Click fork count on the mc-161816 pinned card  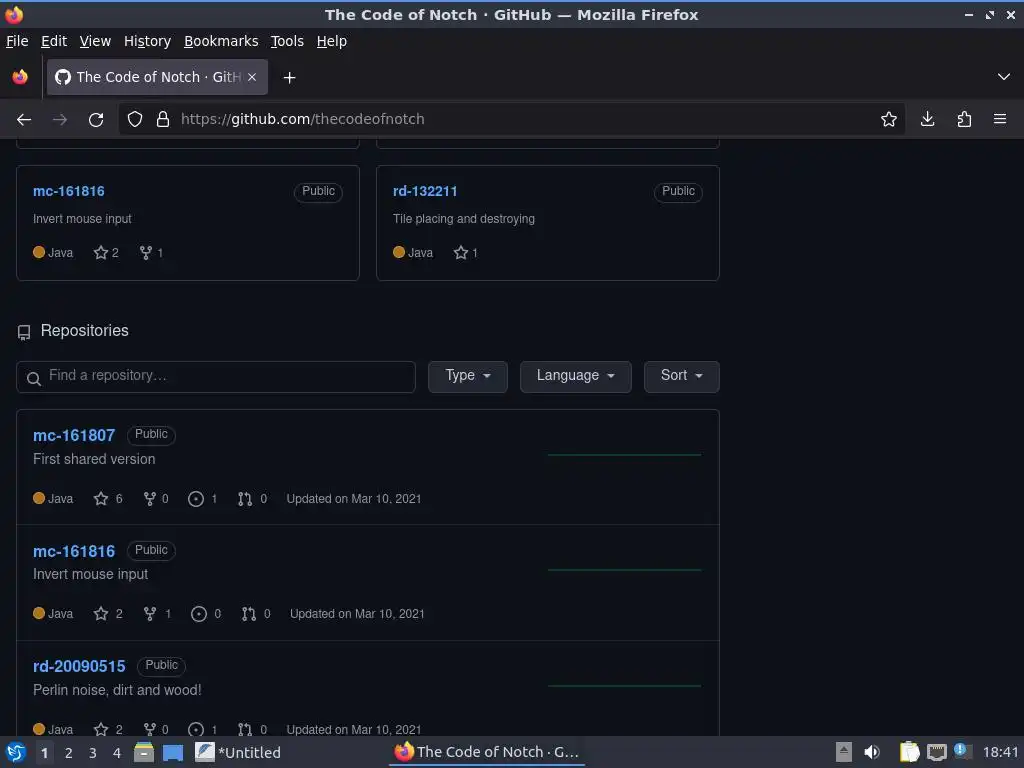click(152, 253)
